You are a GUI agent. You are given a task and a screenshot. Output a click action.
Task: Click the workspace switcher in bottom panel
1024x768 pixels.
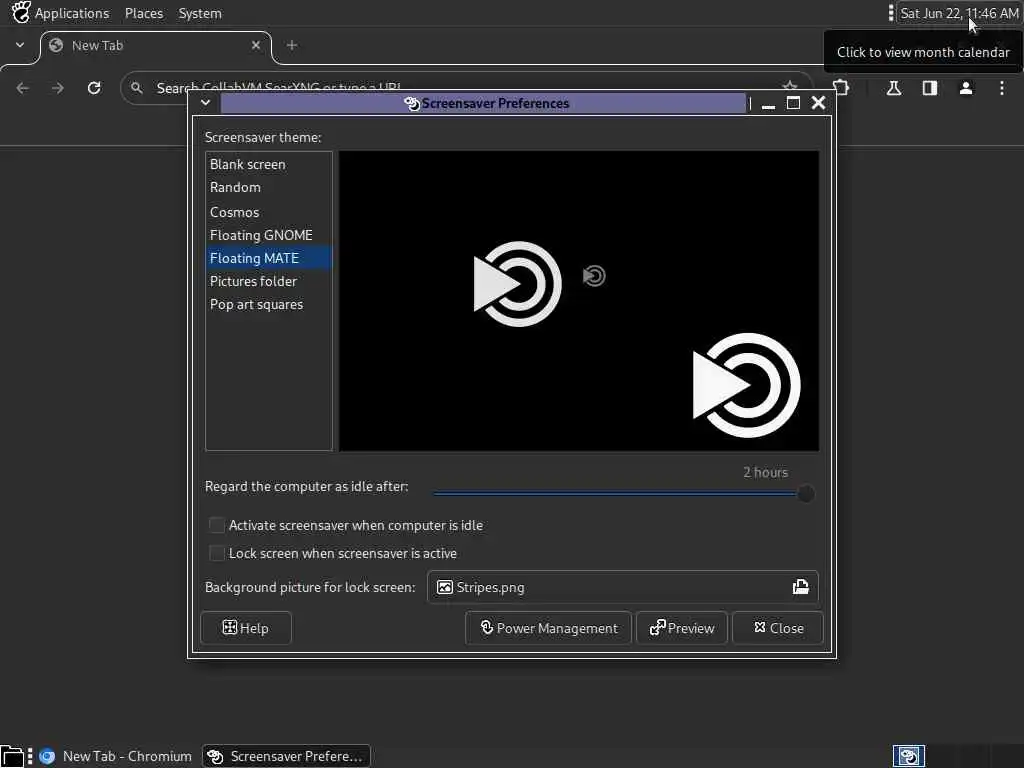(x=908, y=756)
